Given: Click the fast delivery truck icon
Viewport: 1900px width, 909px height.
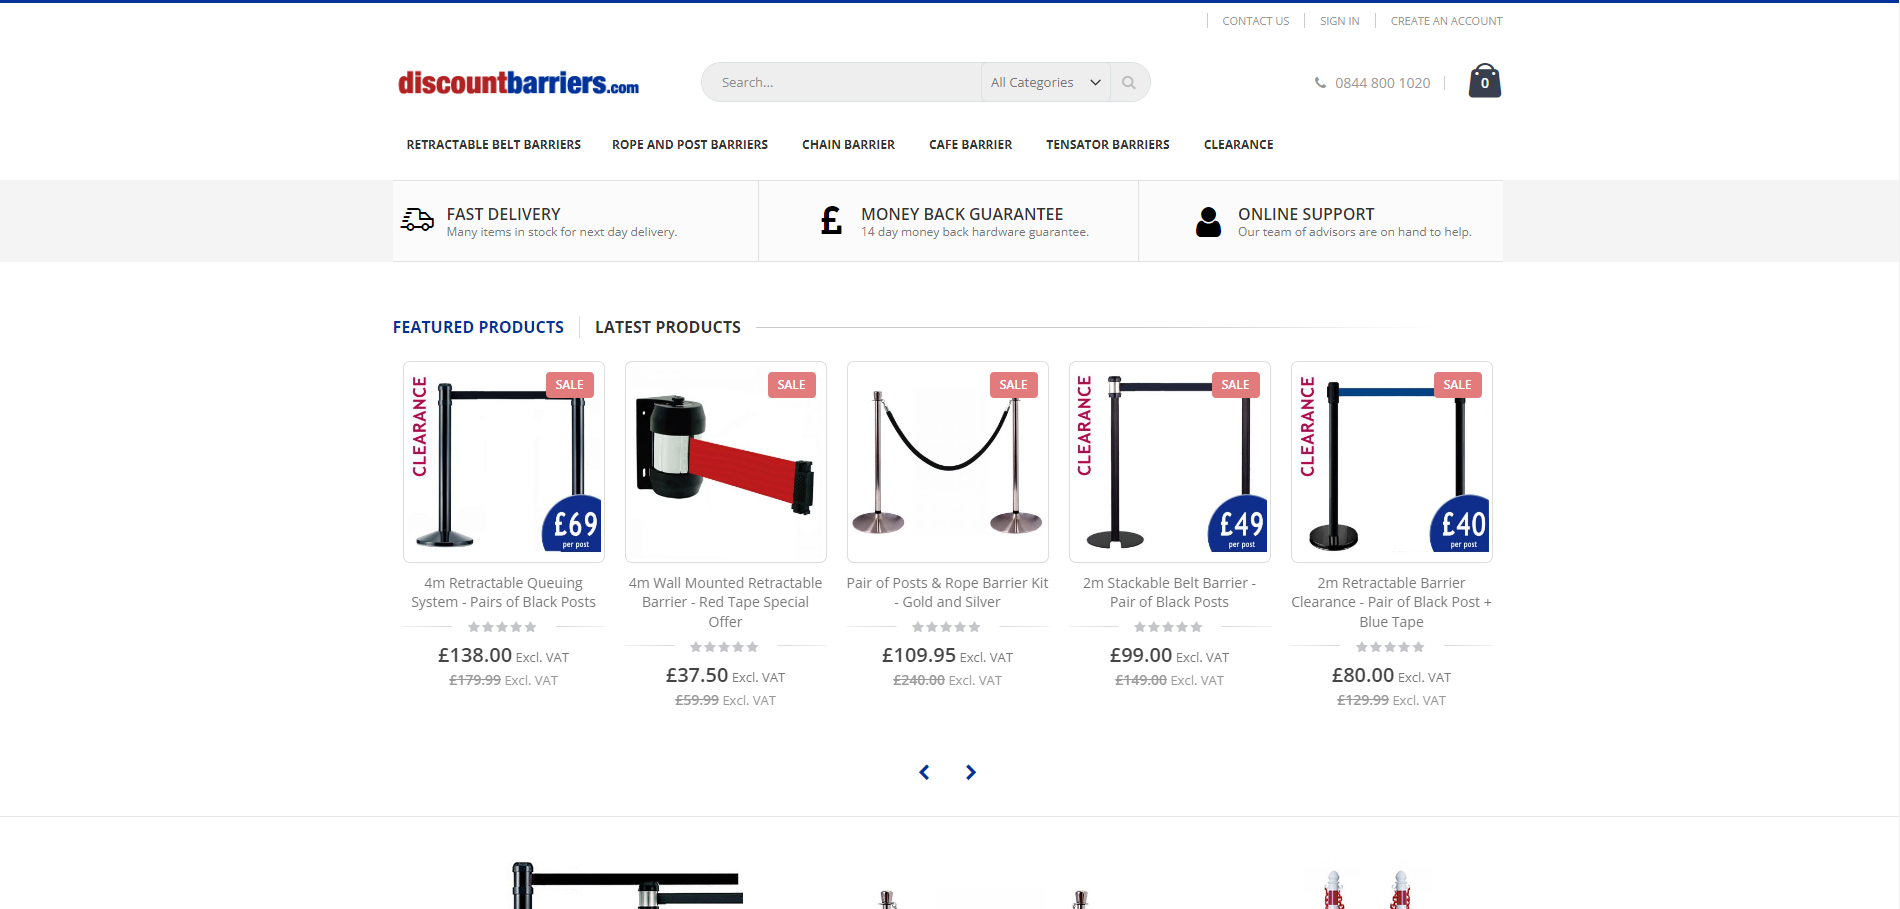Looking at the screenshot, I should tap(417, 219).
